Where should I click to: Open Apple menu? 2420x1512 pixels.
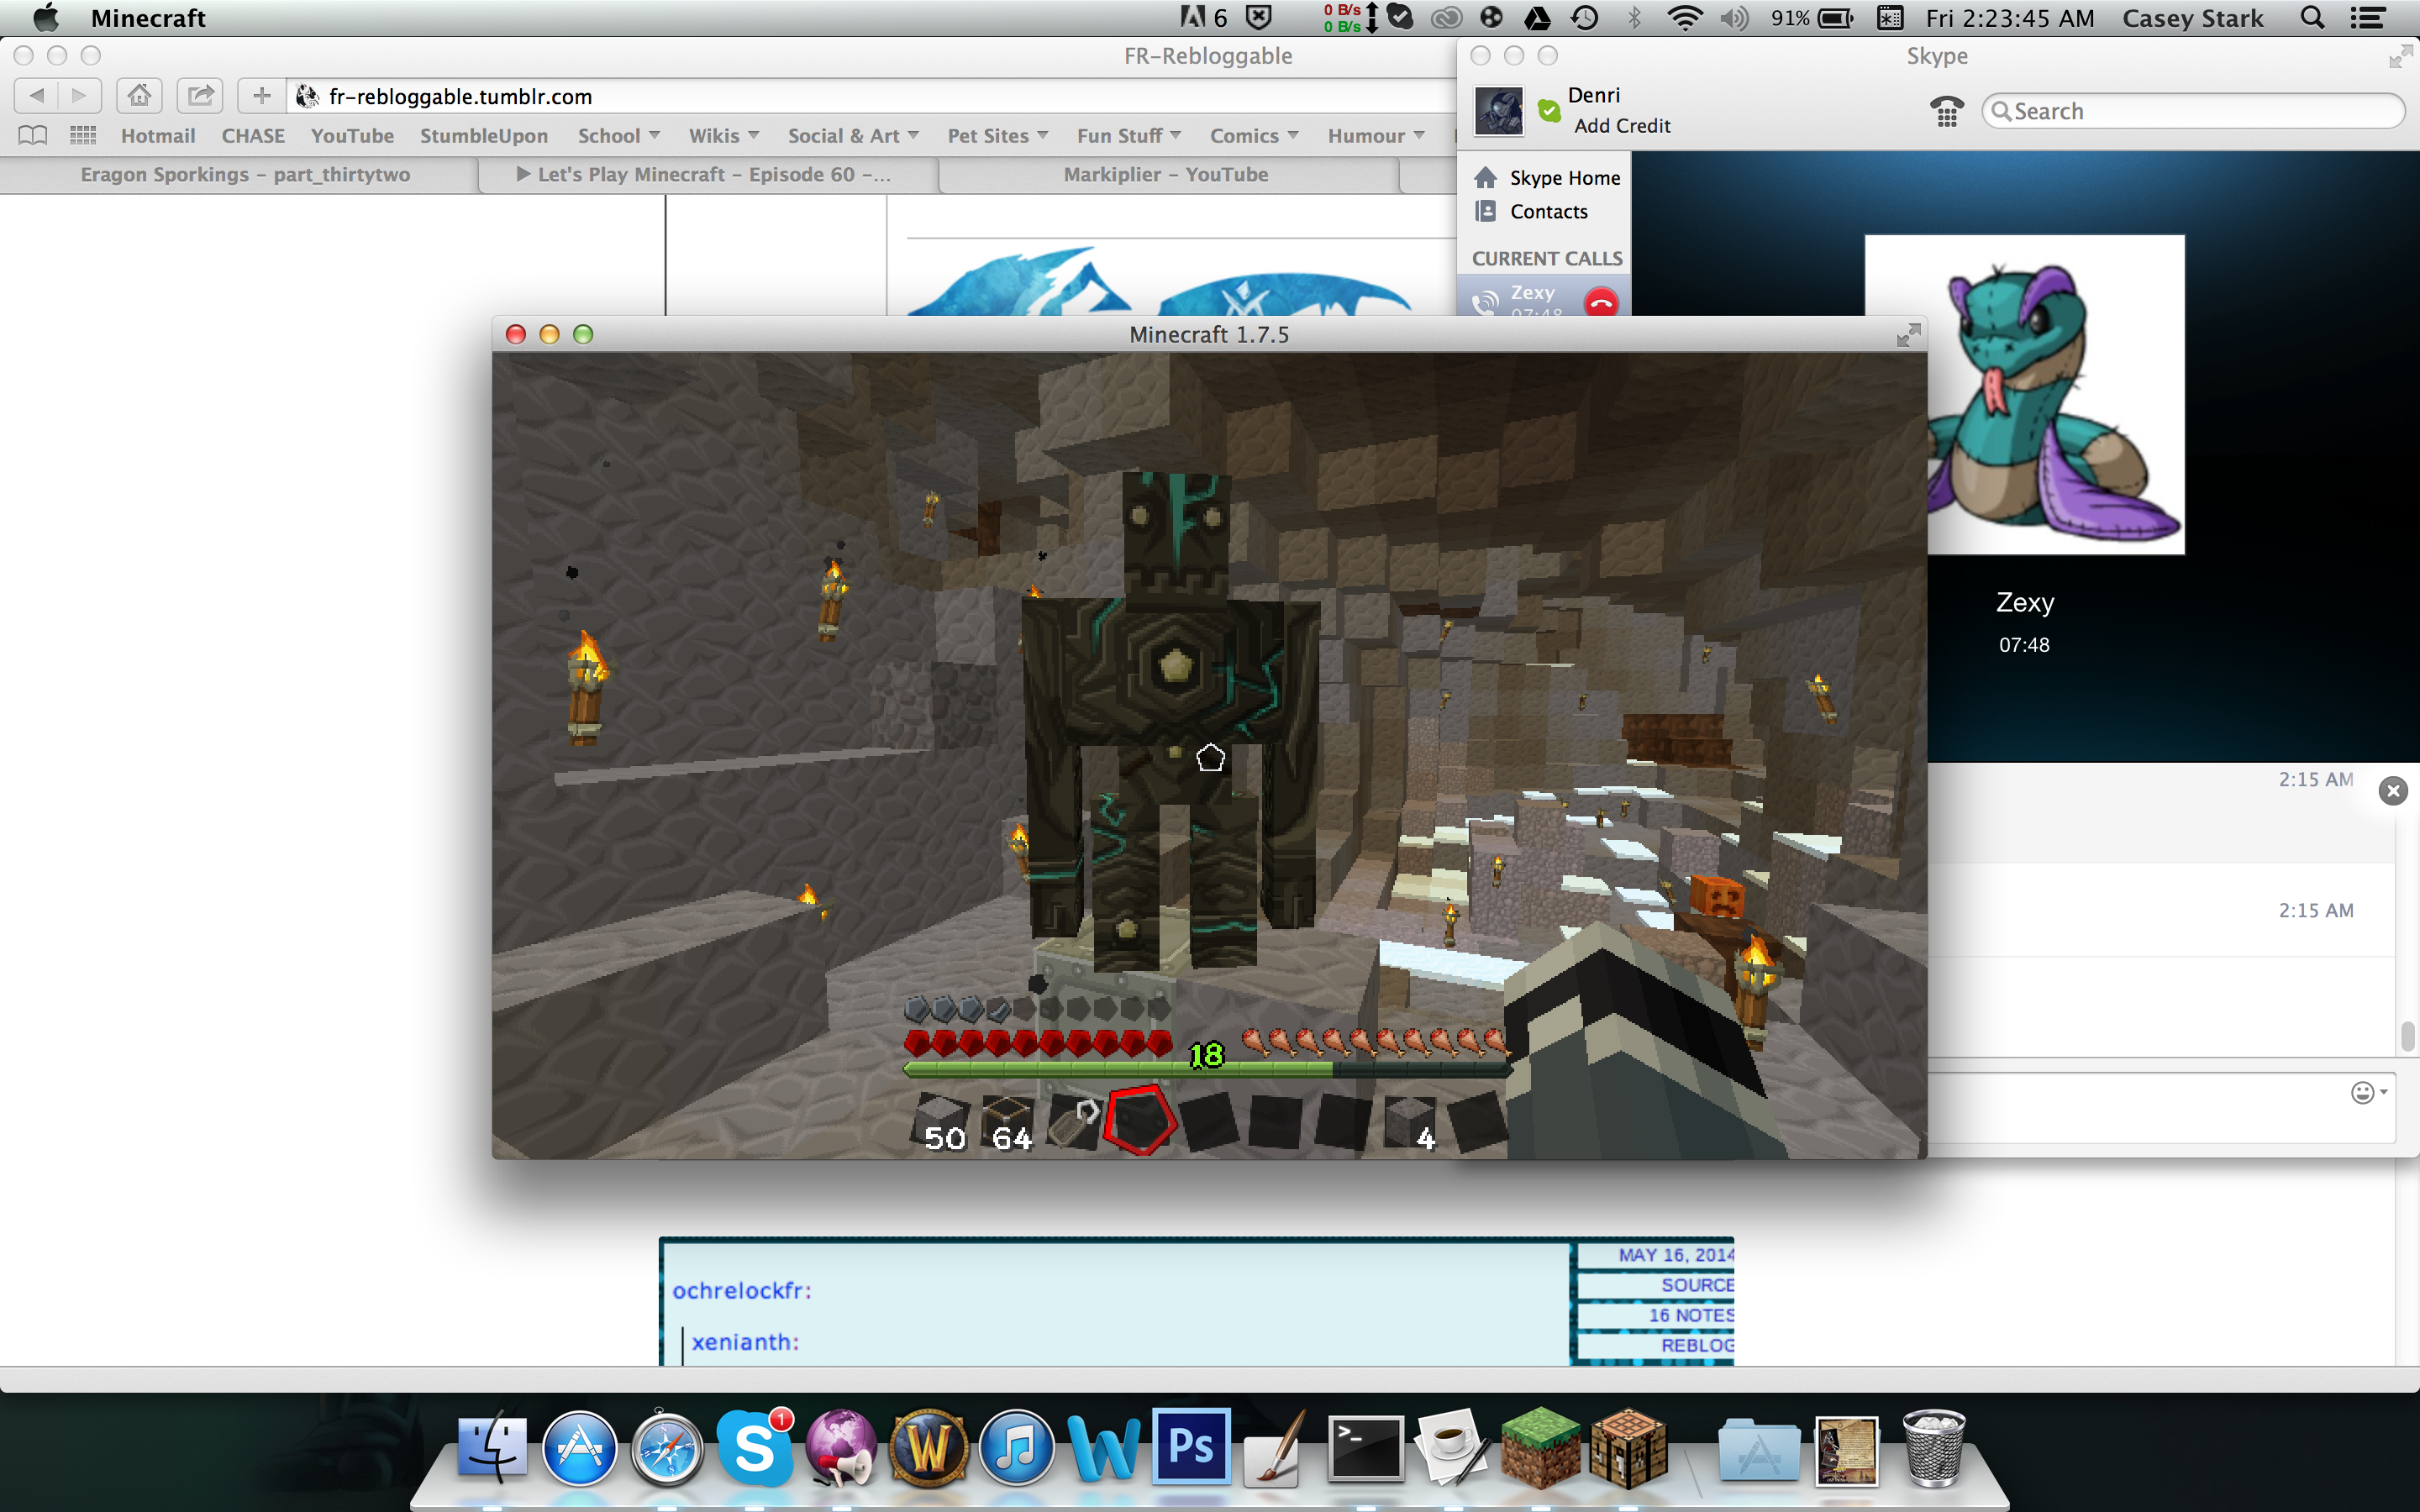click(x=46, y=18)
